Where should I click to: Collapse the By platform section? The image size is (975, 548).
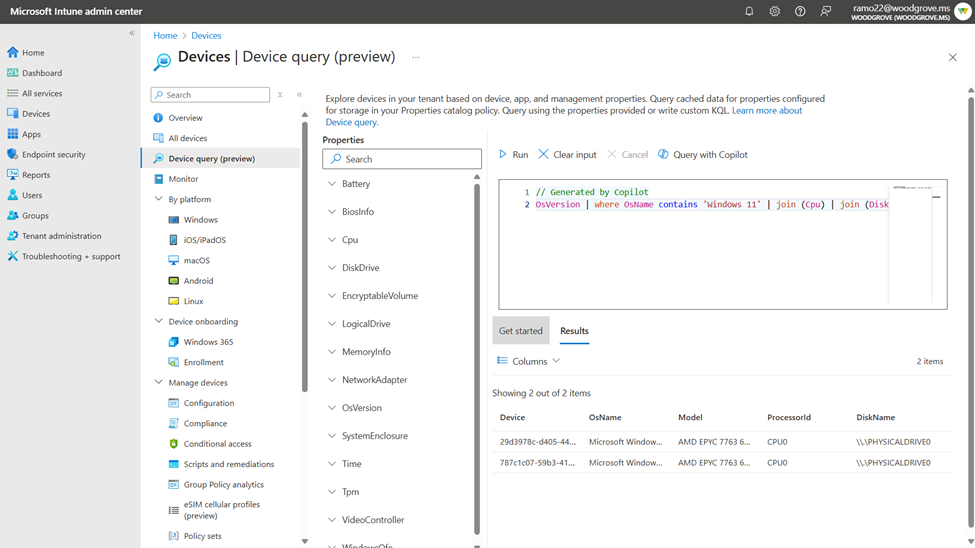[159, 199]
